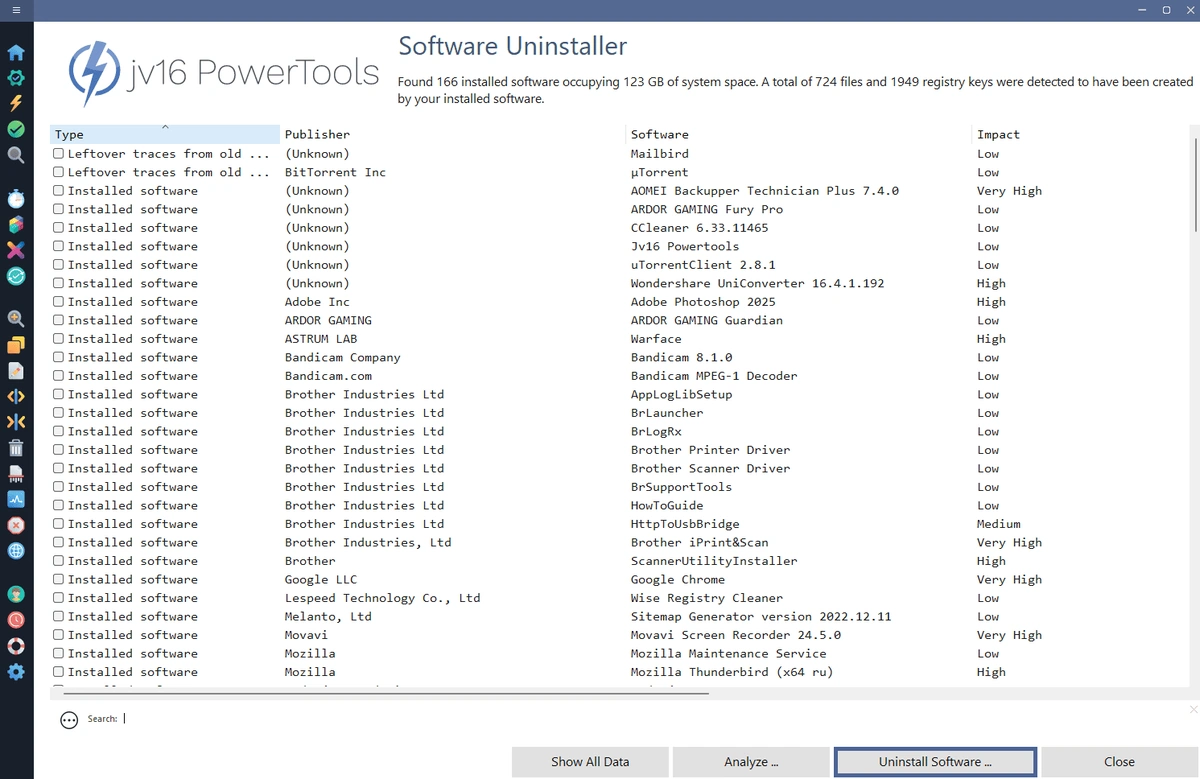Open the user avatar account icon
This screenshot has height=779, width=1200.
click(16, 594)
